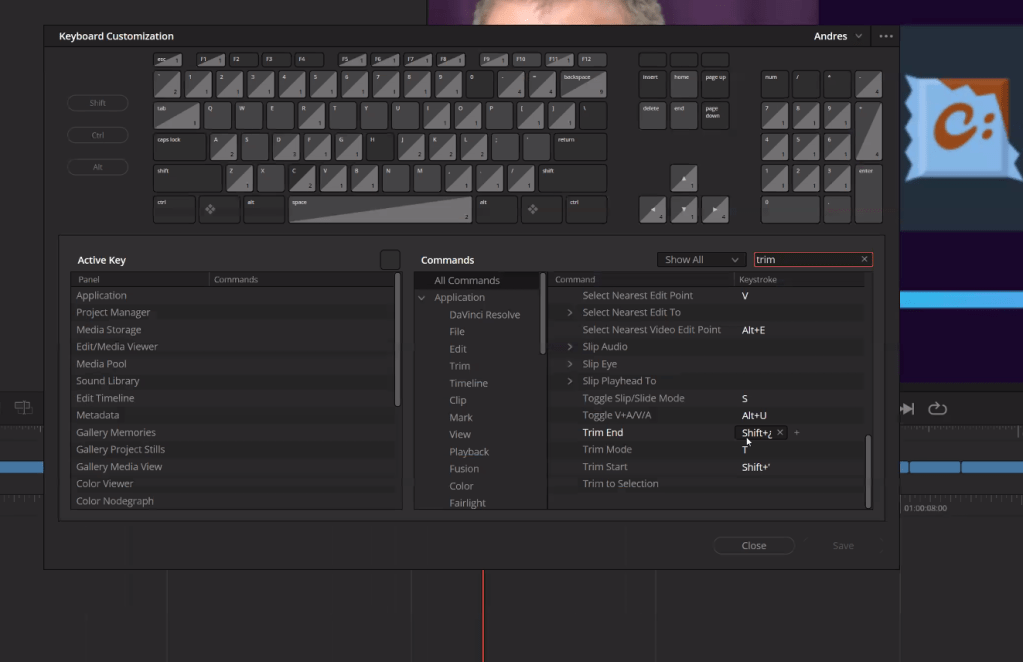Select Select Nearest Edit Point row
1023x662 pixels.
tap(707, 295)
